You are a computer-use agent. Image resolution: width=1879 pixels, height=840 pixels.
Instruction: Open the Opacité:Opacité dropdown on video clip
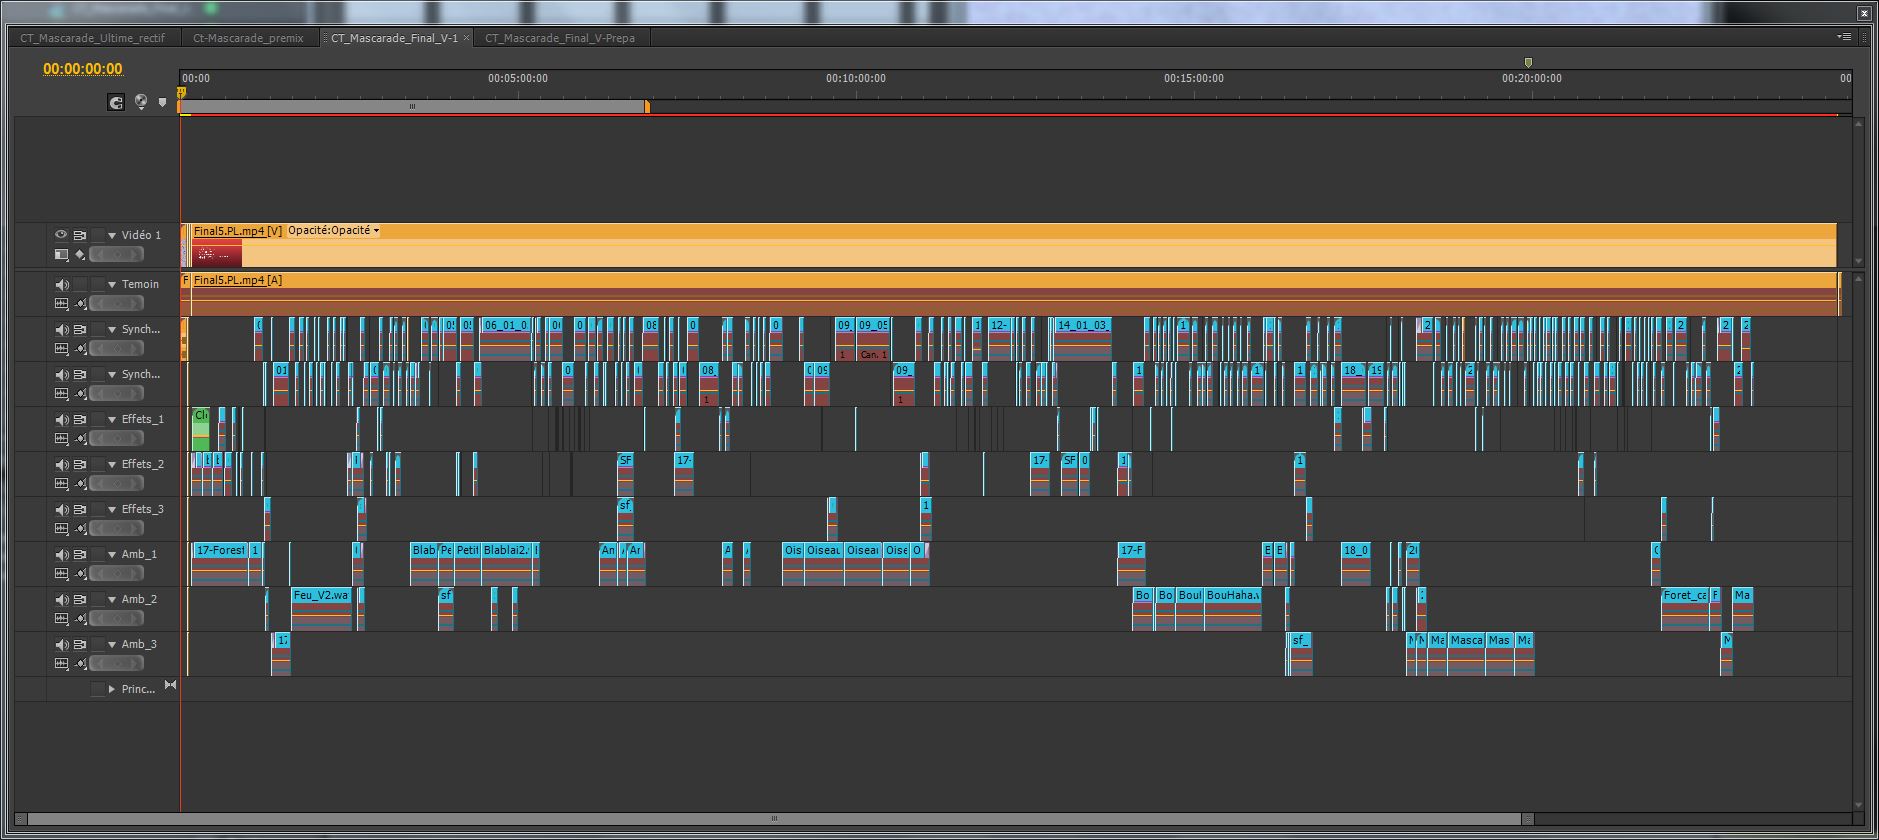376,231
